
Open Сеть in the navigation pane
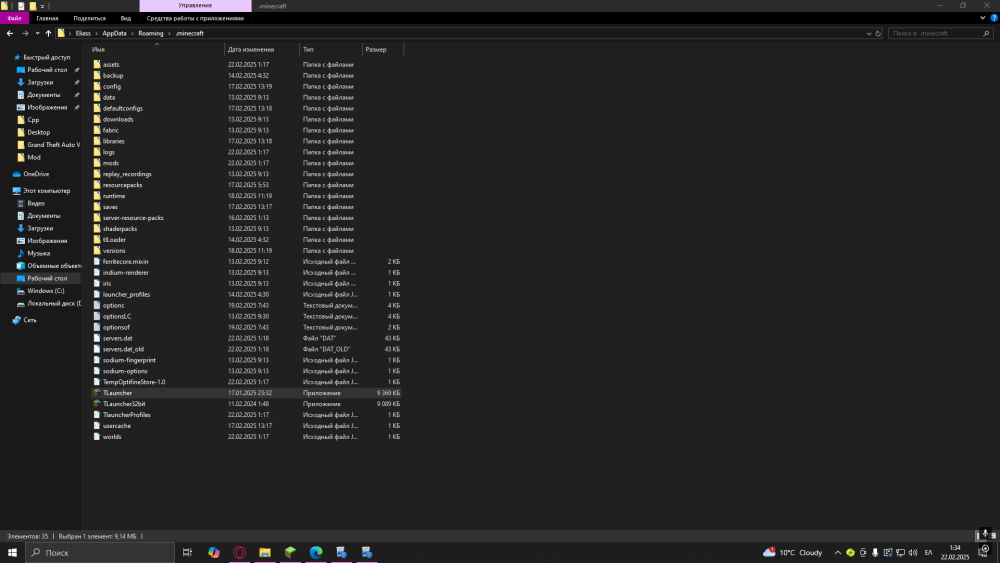pyautogui.click(x=29, y=320)
